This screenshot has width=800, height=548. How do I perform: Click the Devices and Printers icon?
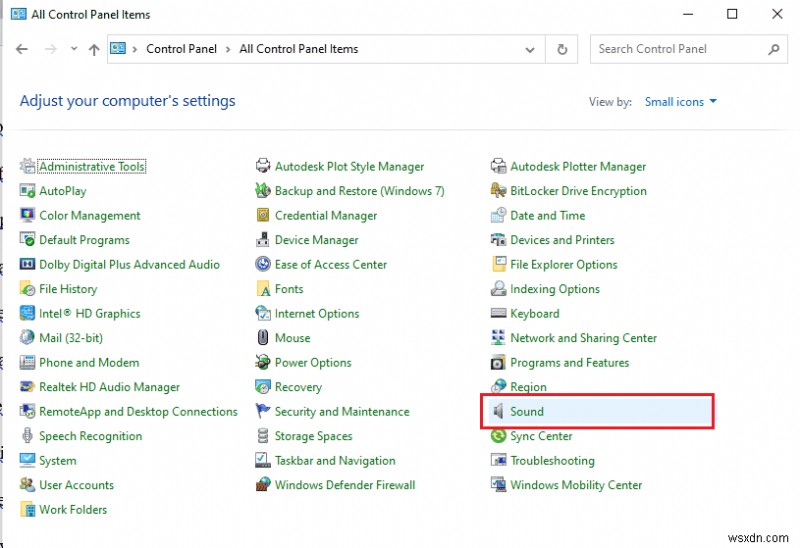[x=499, y=240]
